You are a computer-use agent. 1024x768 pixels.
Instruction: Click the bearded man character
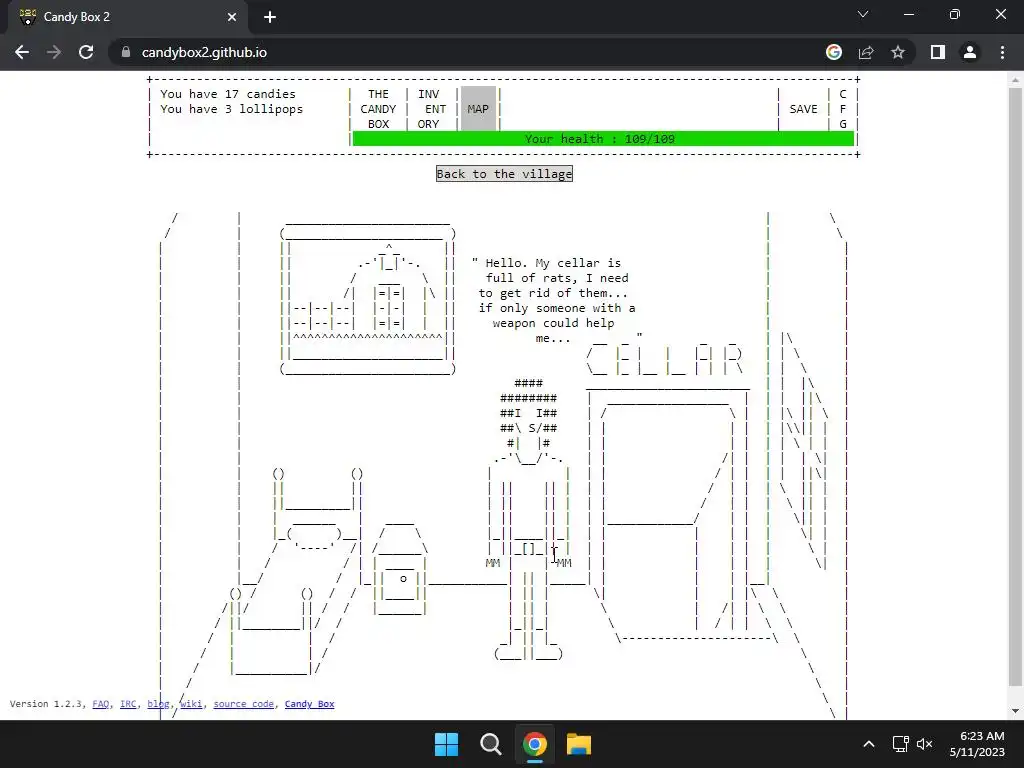[529, 519]
